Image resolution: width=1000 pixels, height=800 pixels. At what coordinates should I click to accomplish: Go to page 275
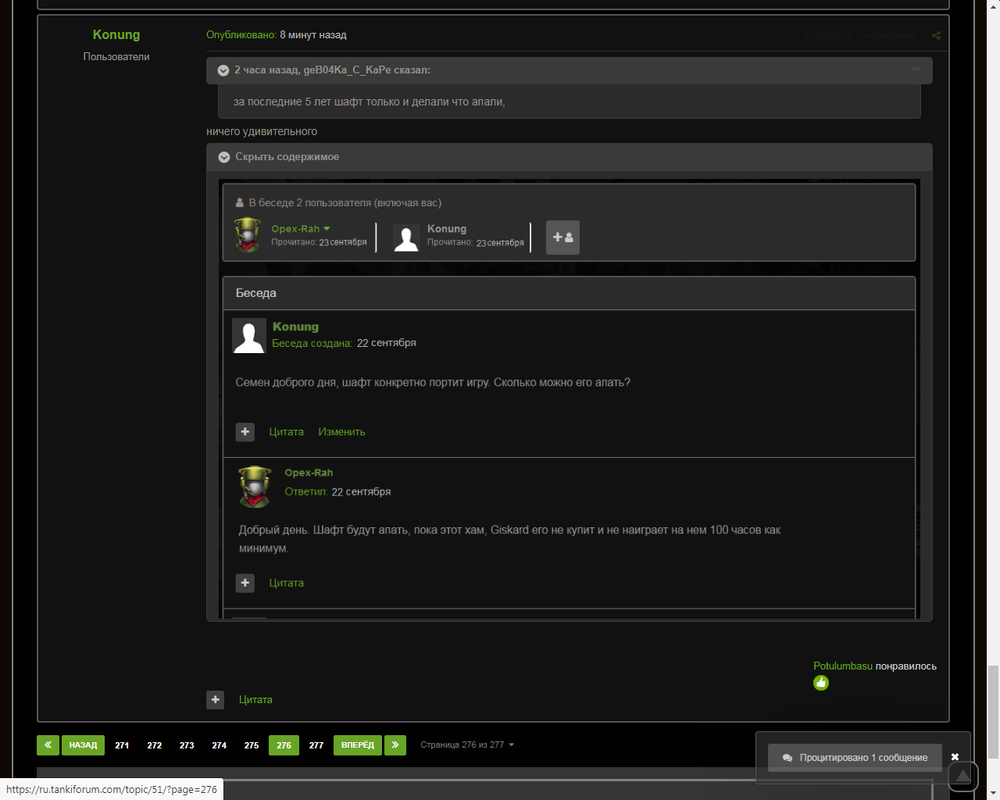tap(251, 745)
